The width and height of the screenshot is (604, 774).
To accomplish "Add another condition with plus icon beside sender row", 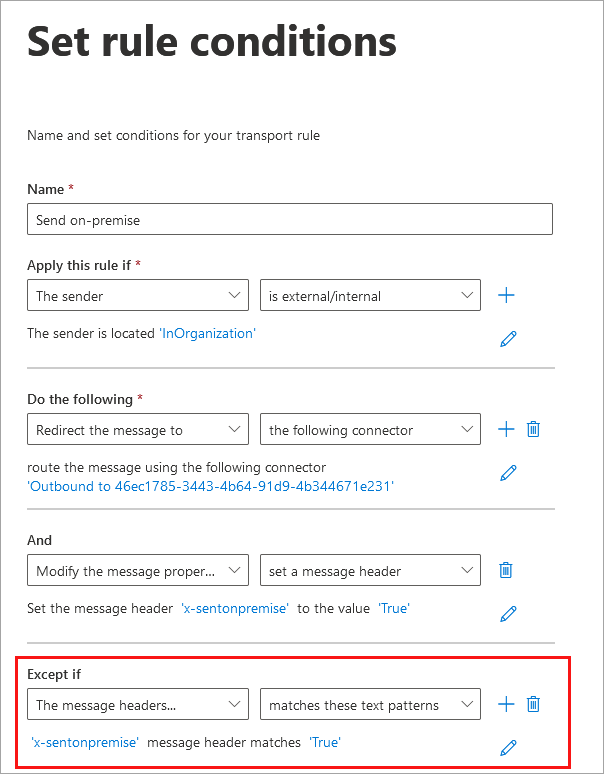I will tap(506, 295).
